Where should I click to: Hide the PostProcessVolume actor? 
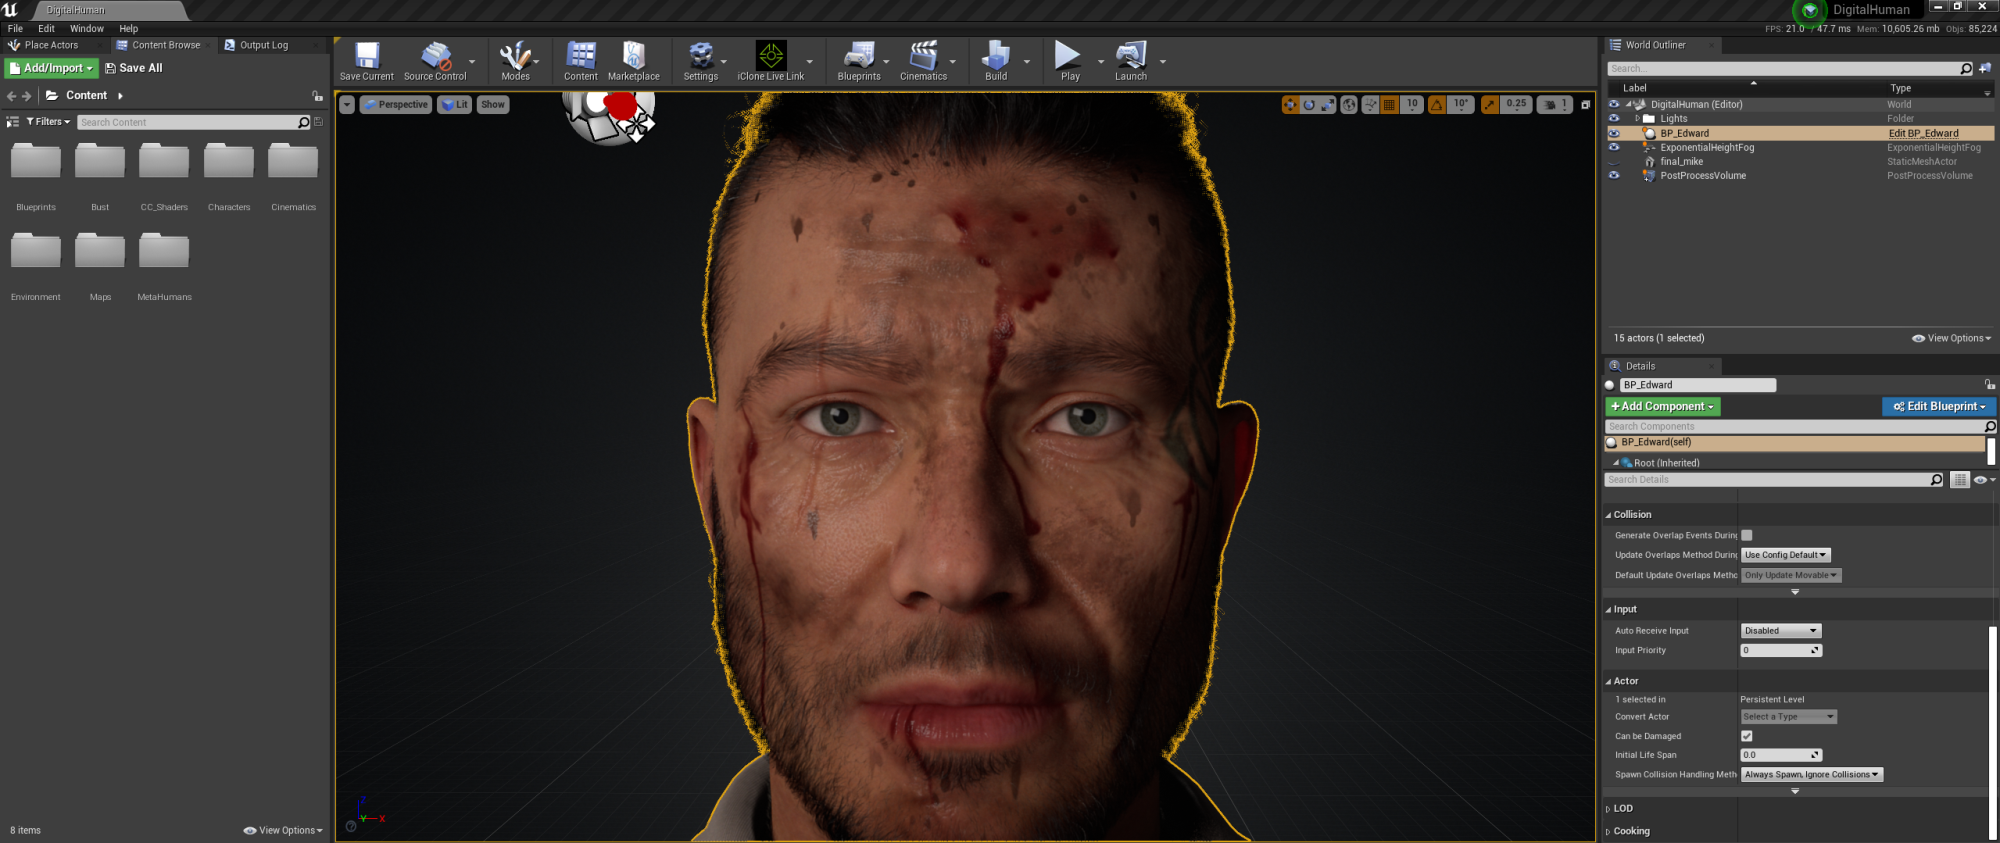click(1613, 175)
